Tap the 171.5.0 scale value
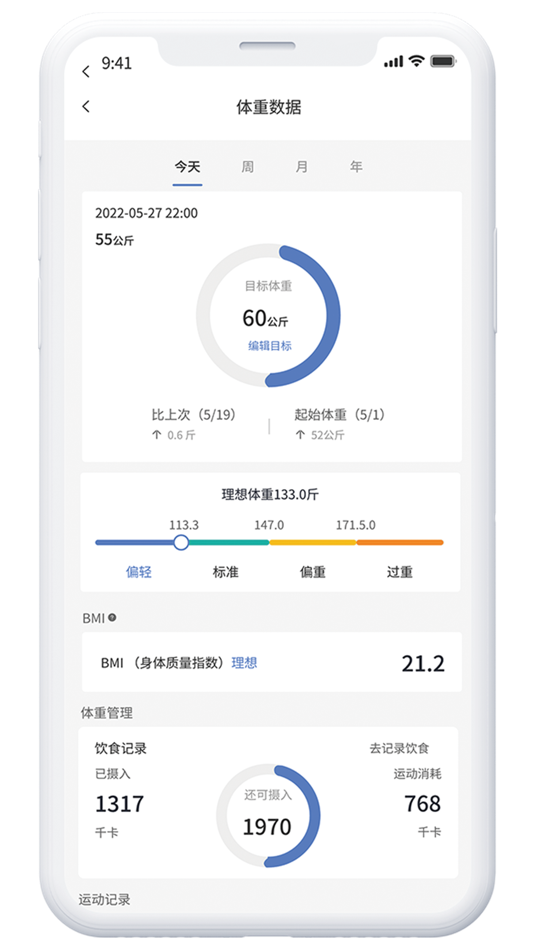The image size is (534, 950). click(356, 525)
